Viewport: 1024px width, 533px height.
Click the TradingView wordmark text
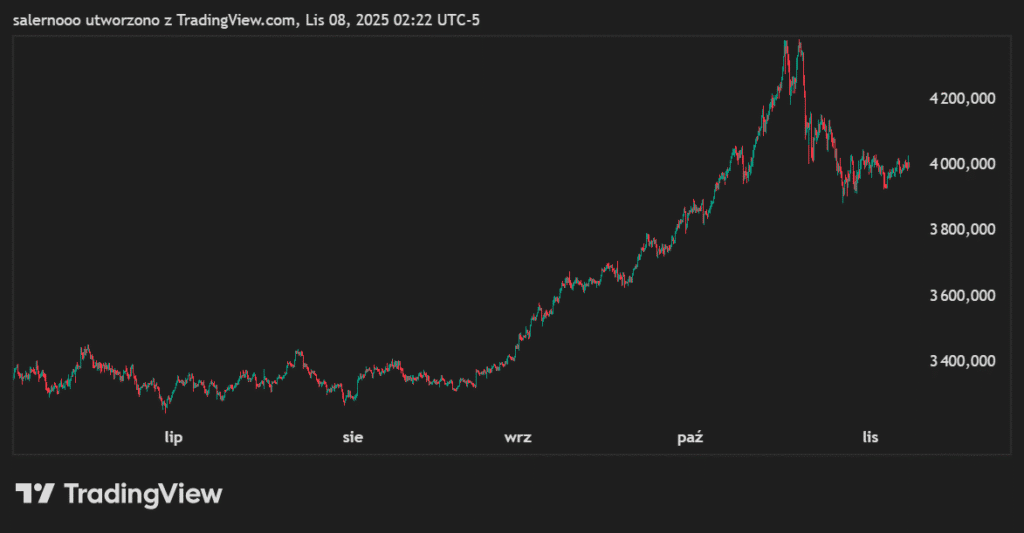pyautogui.click(x=143, y=494)
